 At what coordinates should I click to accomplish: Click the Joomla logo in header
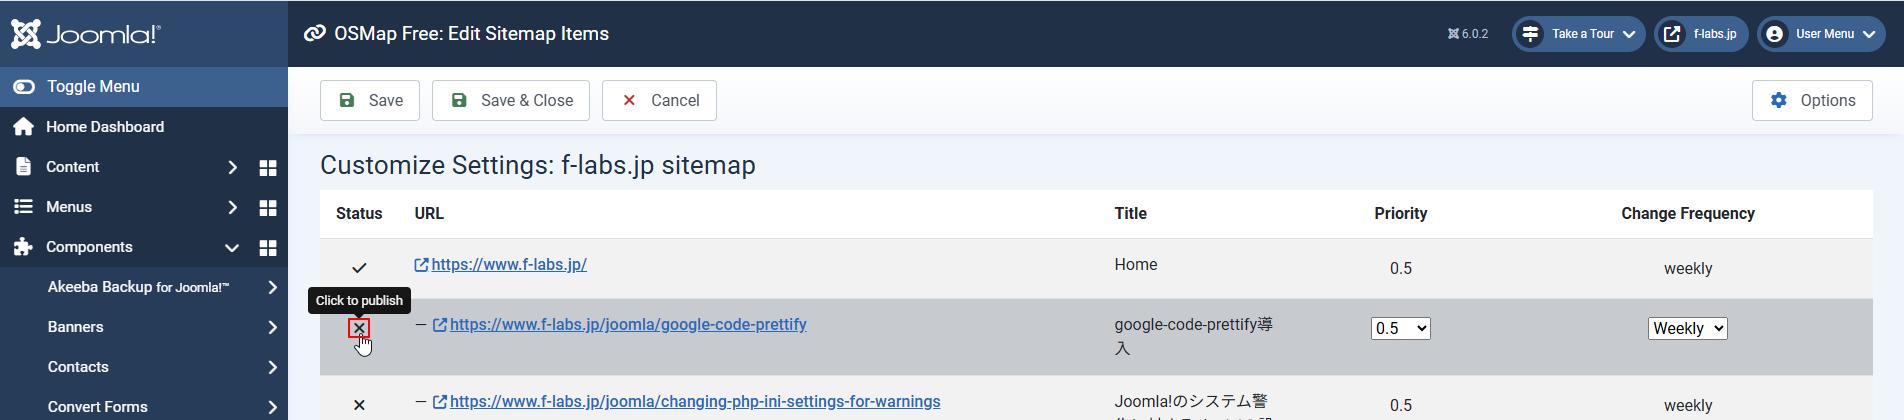(x=85, y=34)
